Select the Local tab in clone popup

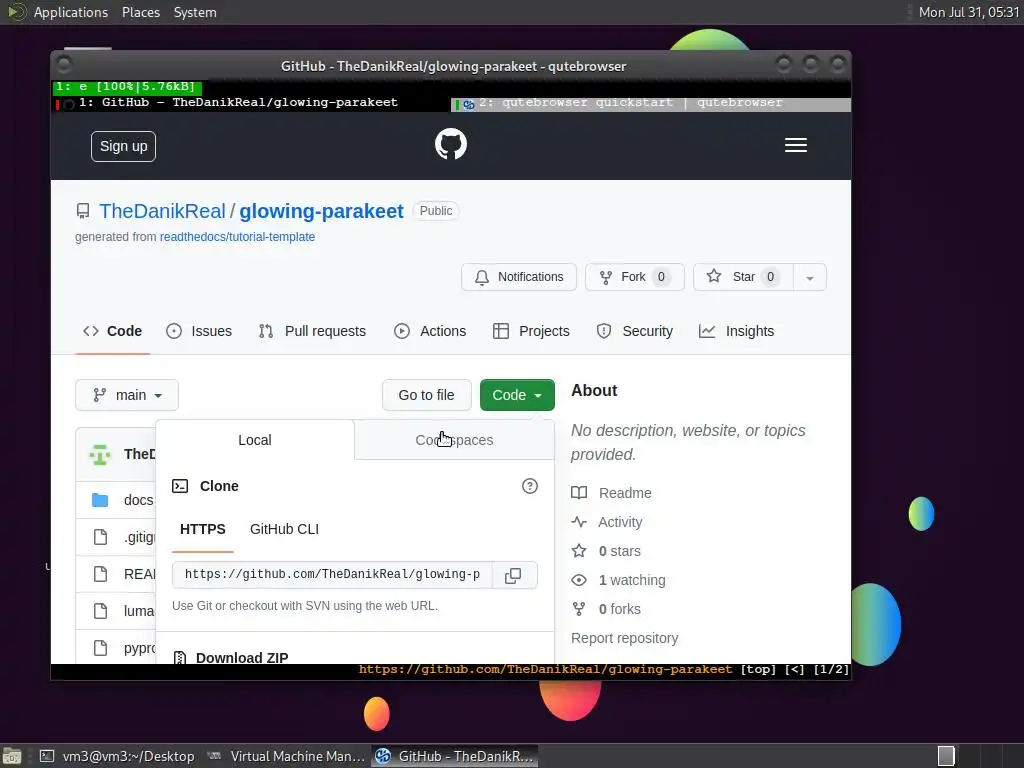tap(255, 440)
